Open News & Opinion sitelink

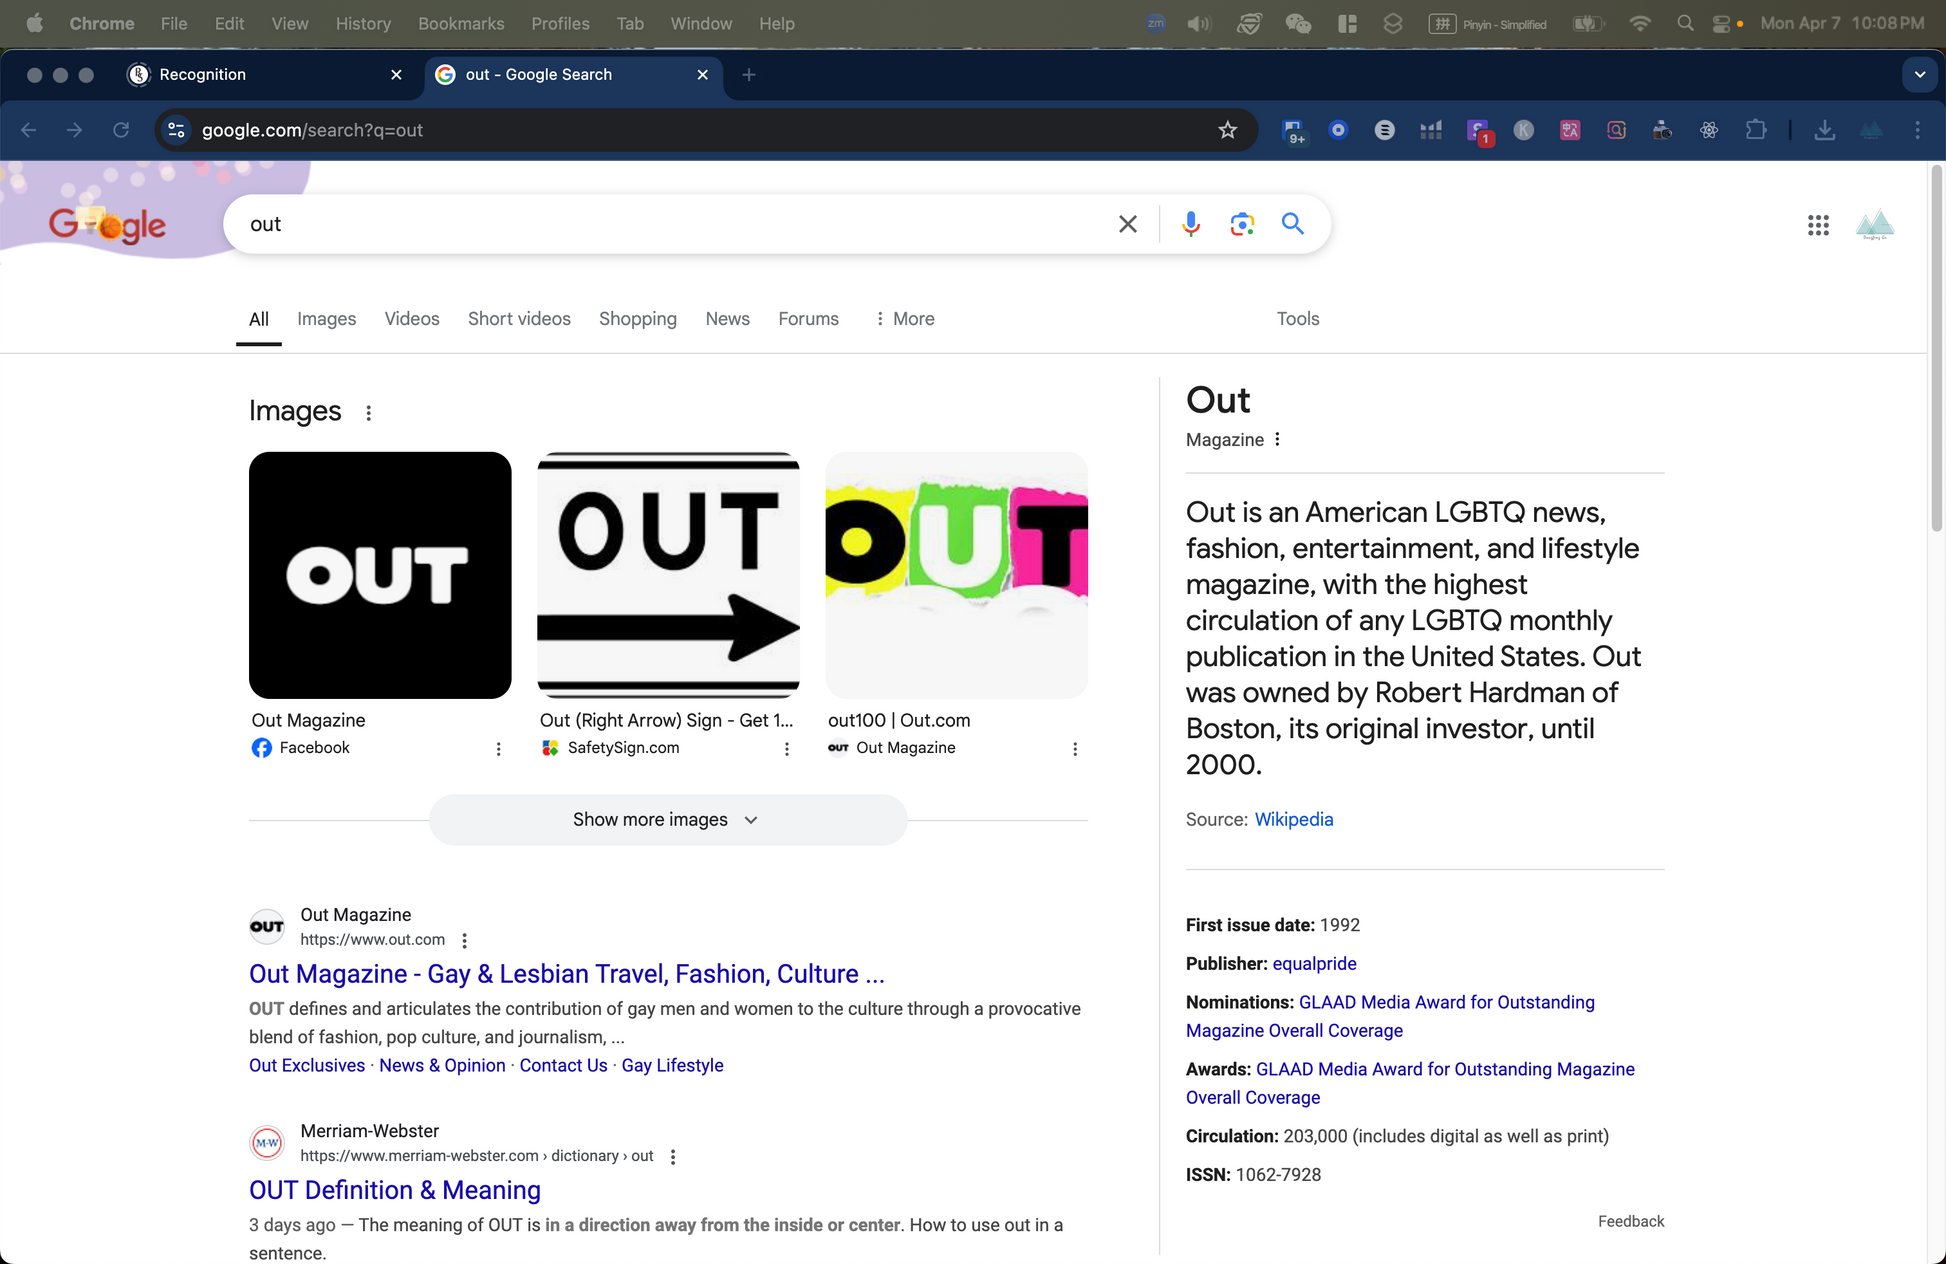tap(442, 1066)
